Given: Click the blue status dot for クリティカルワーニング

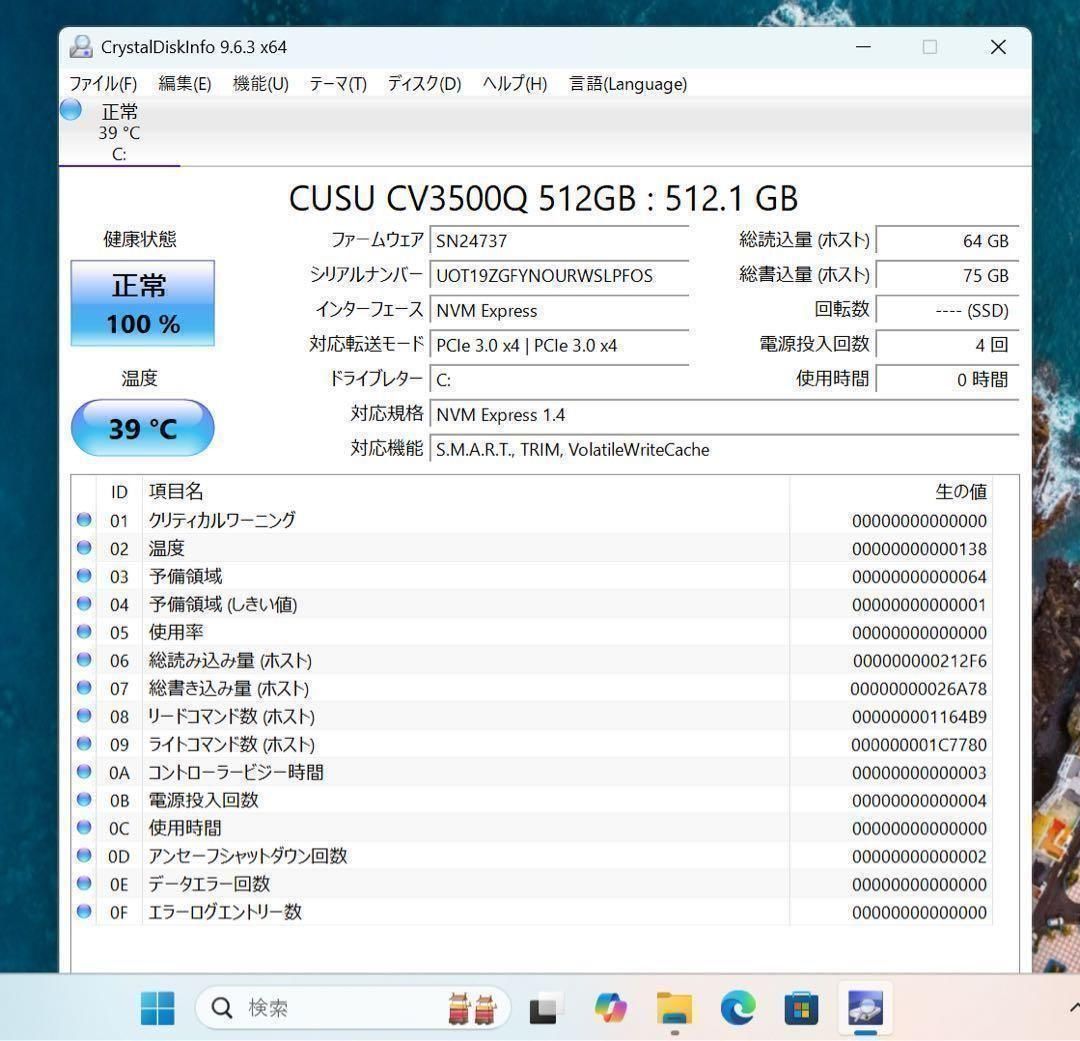Looking at the screenshot, I should coord(84,520).
